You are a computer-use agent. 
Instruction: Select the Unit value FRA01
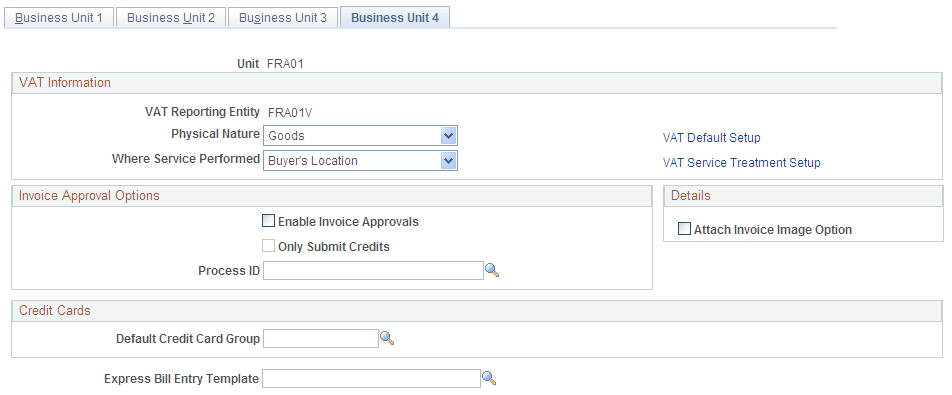pos(285,63)
